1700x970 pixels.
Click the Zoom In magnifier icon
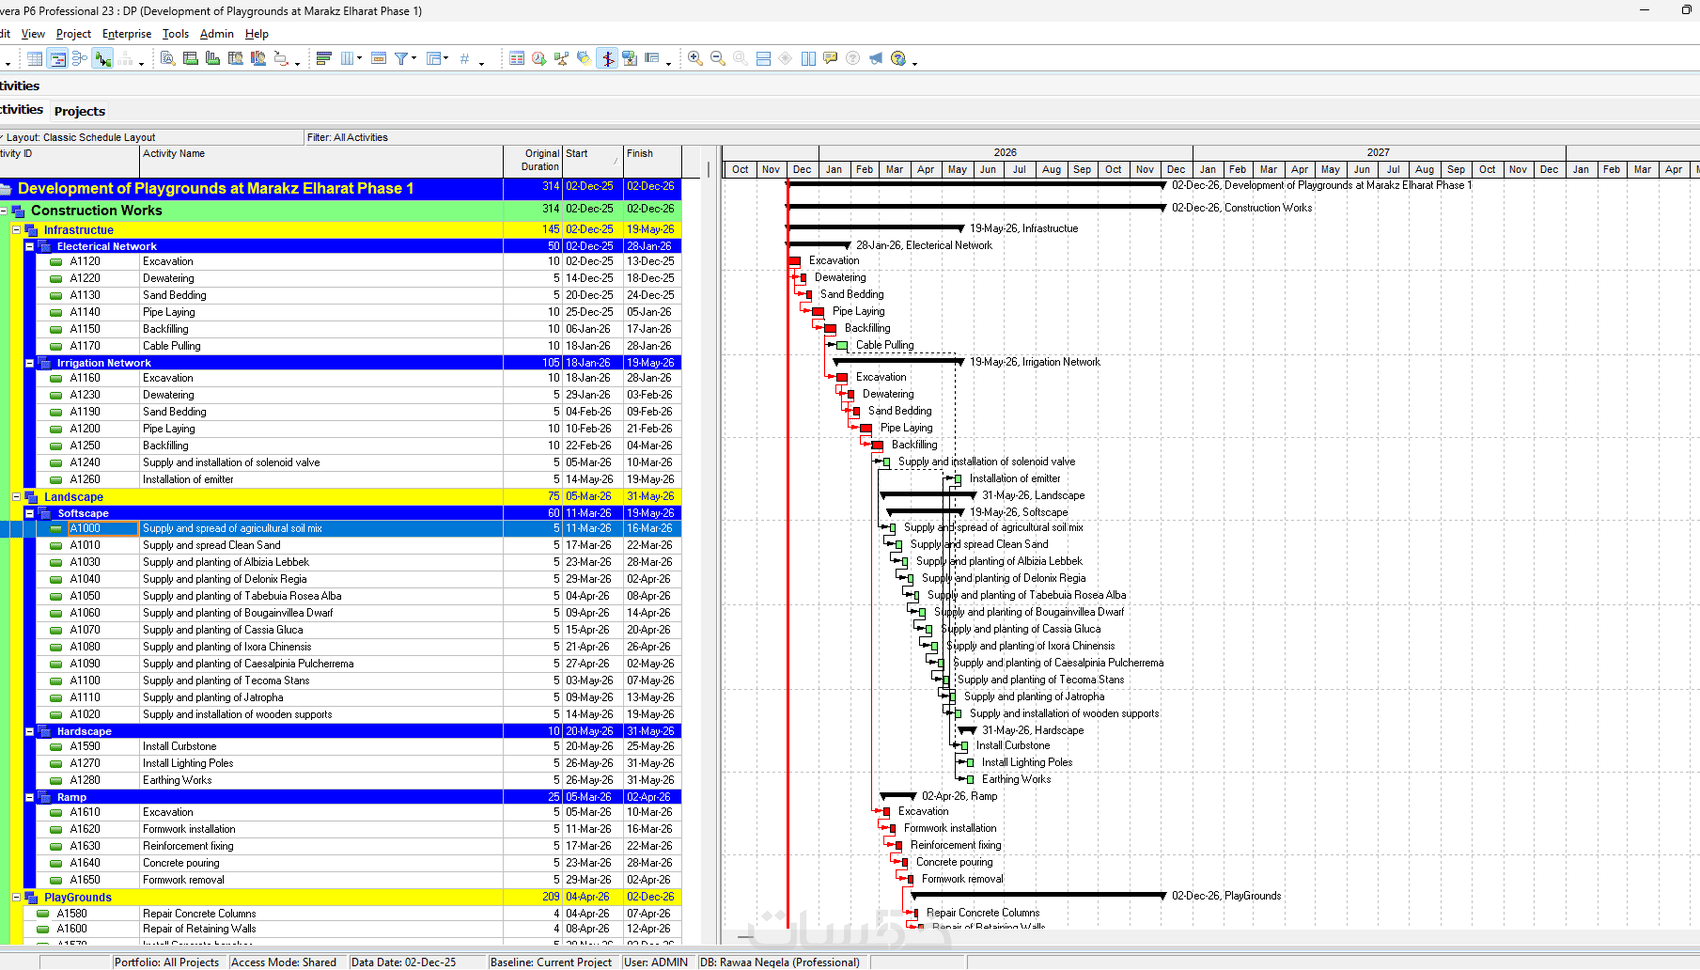tap(695, 59)
